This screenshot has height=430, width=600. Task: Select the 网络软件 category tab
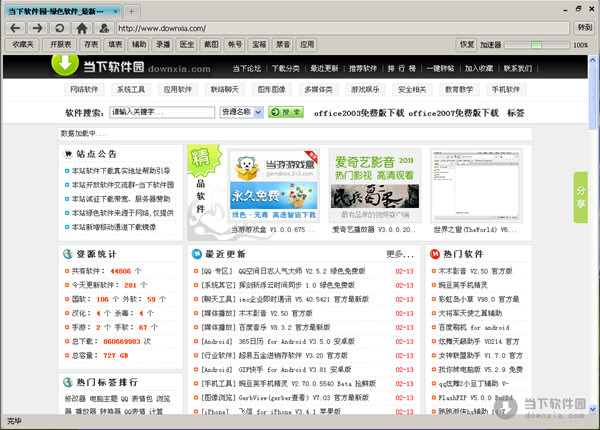pyautogui.click(x=84, y=90)
